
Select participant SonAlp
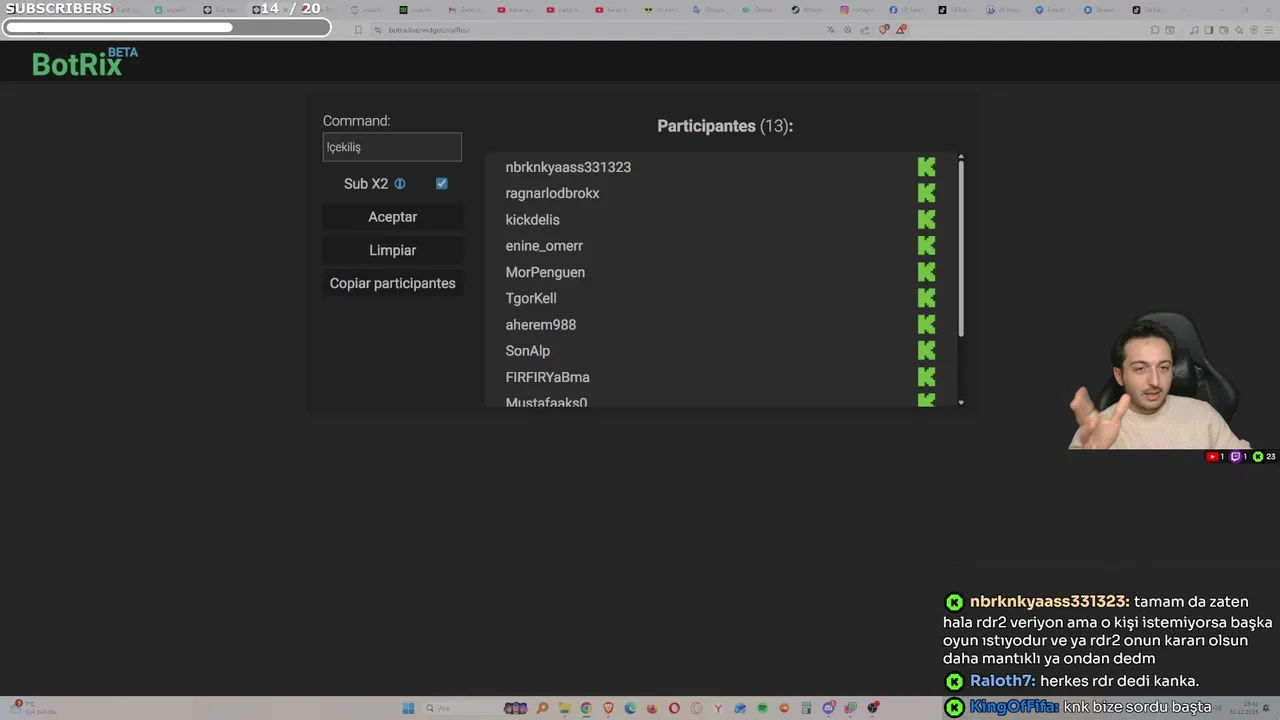528,351
